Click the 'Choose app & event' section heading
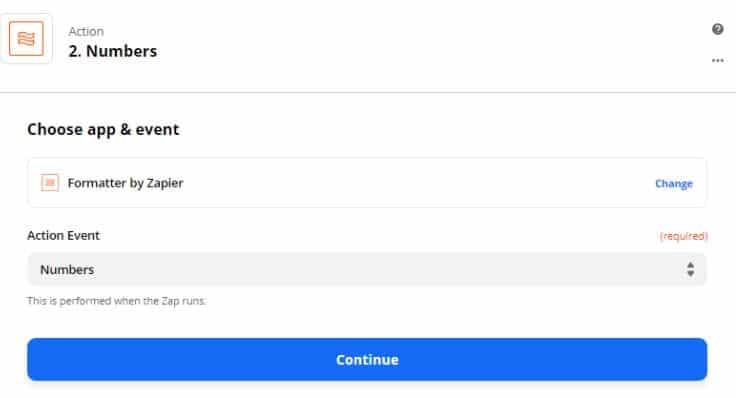This screenshot has height=398, width=736. click(103, 130)
